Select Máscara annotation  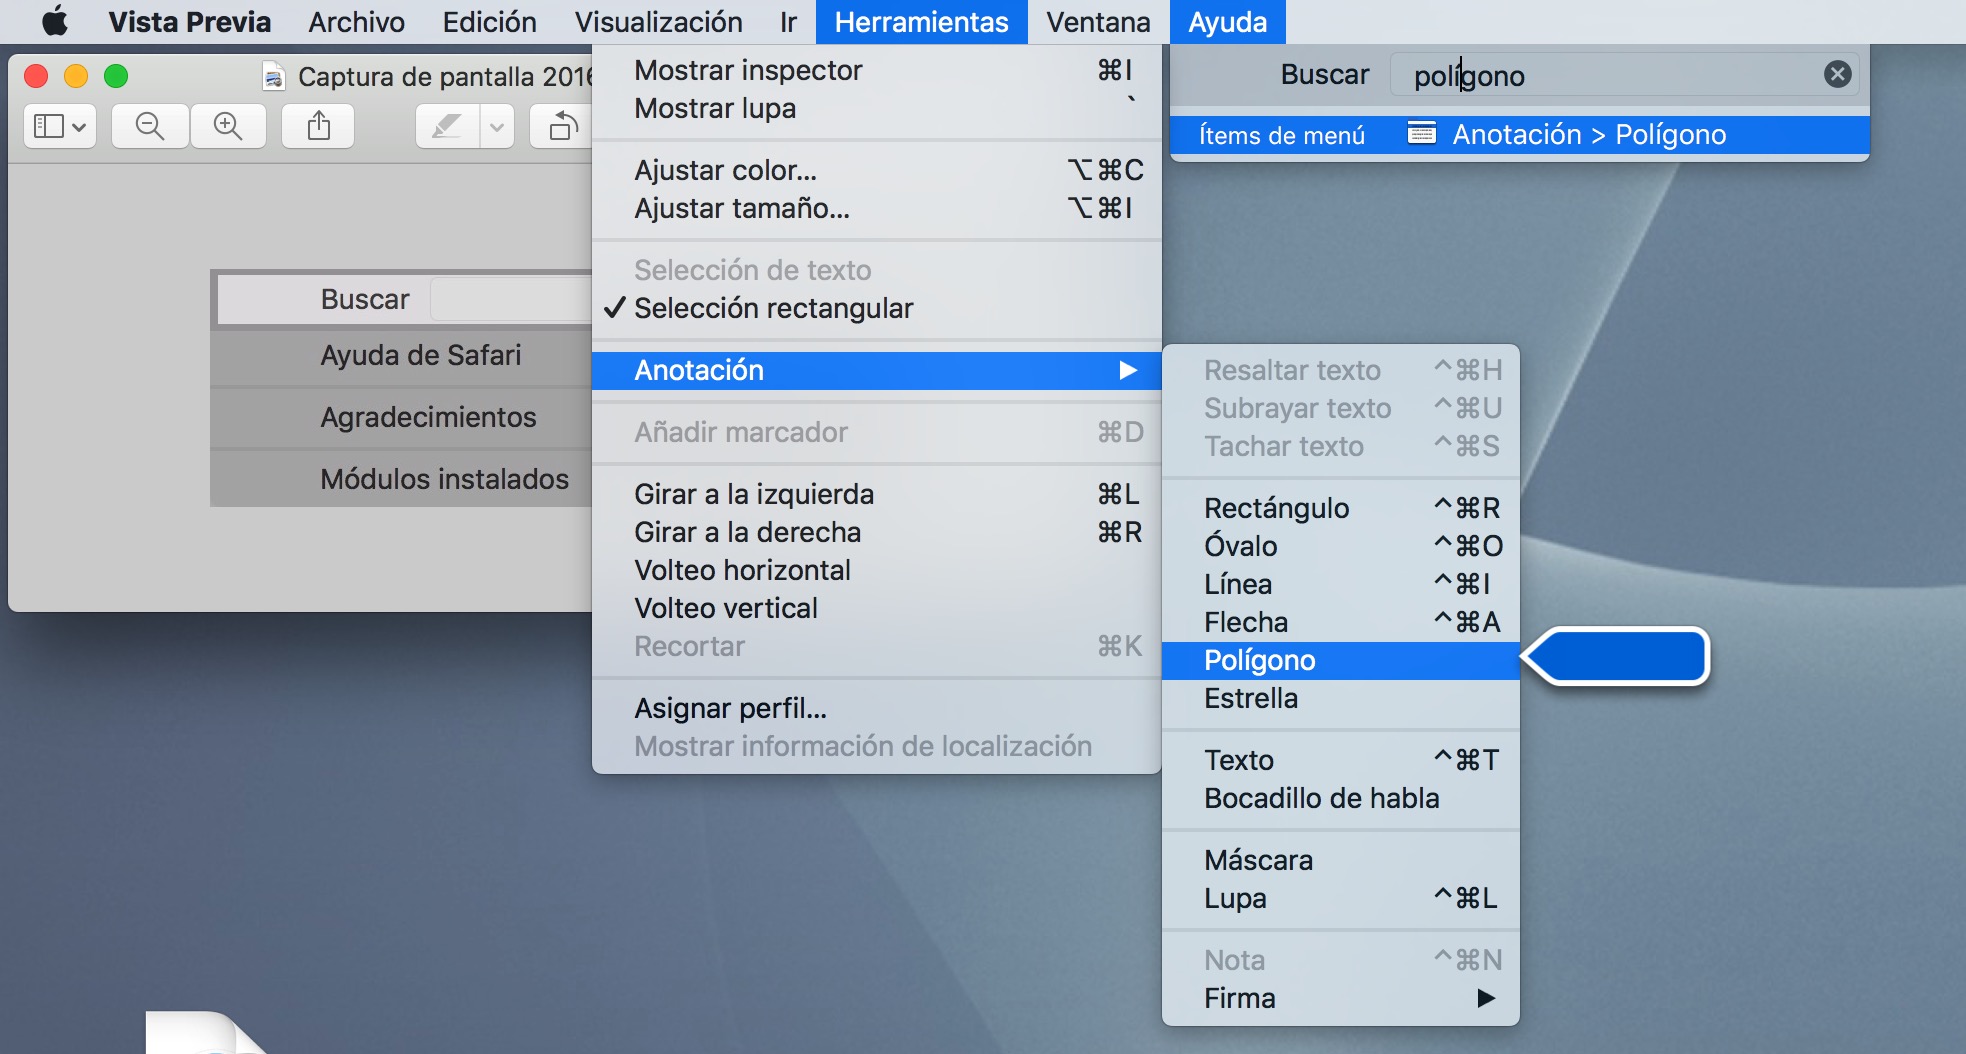coord(1341,860)
